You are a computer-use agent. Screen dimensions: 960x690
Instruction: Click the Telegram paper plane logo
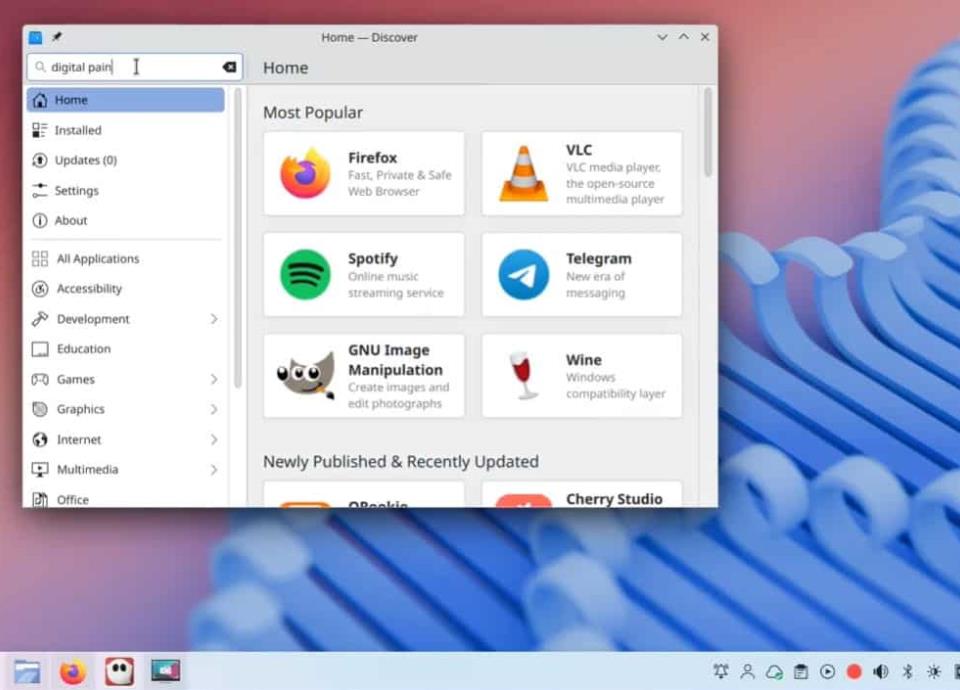pos(523,274)
